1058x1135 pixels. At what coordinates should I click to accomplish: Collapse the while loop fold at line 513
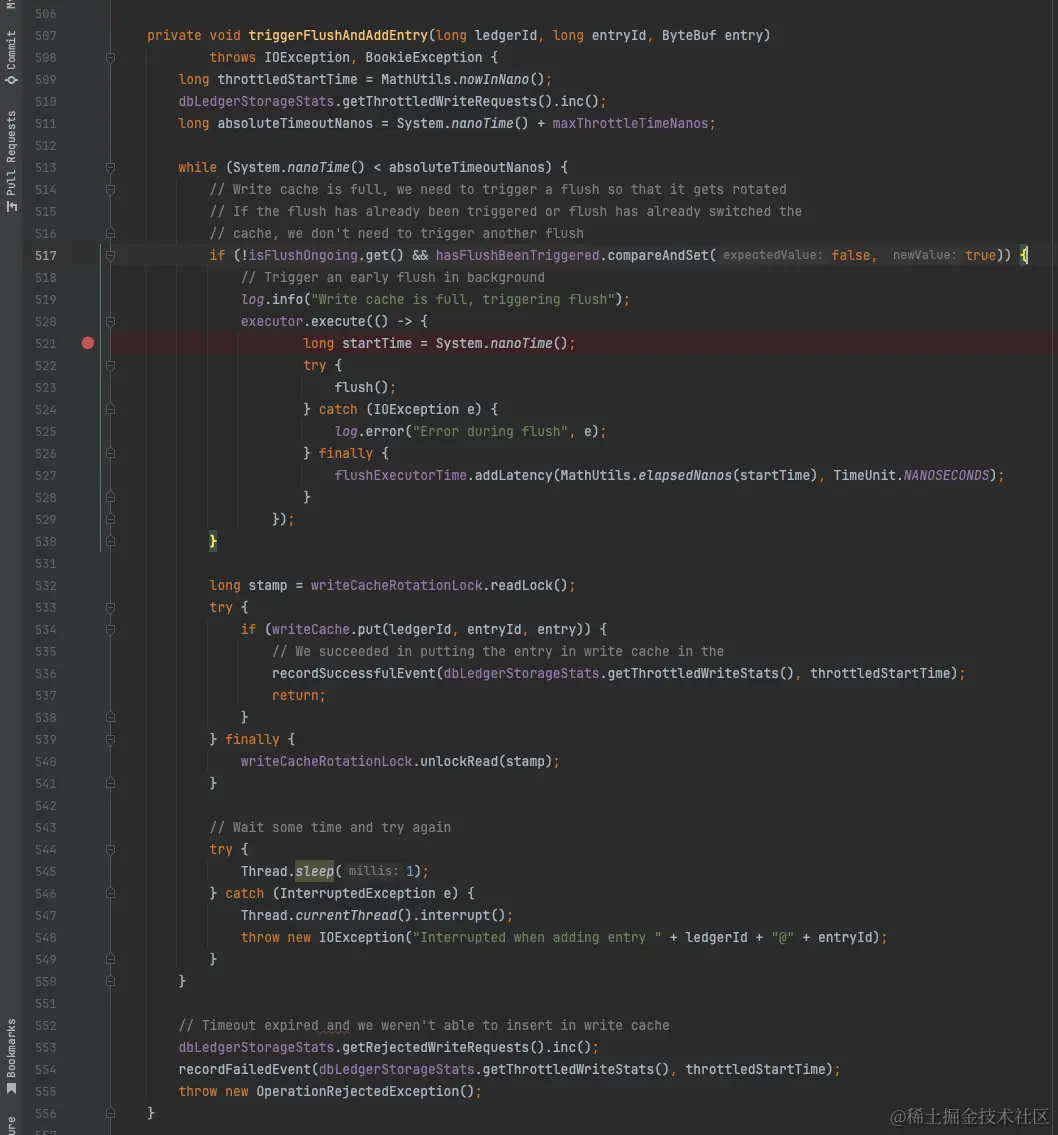pyautogui.click(x=110, y=167)
